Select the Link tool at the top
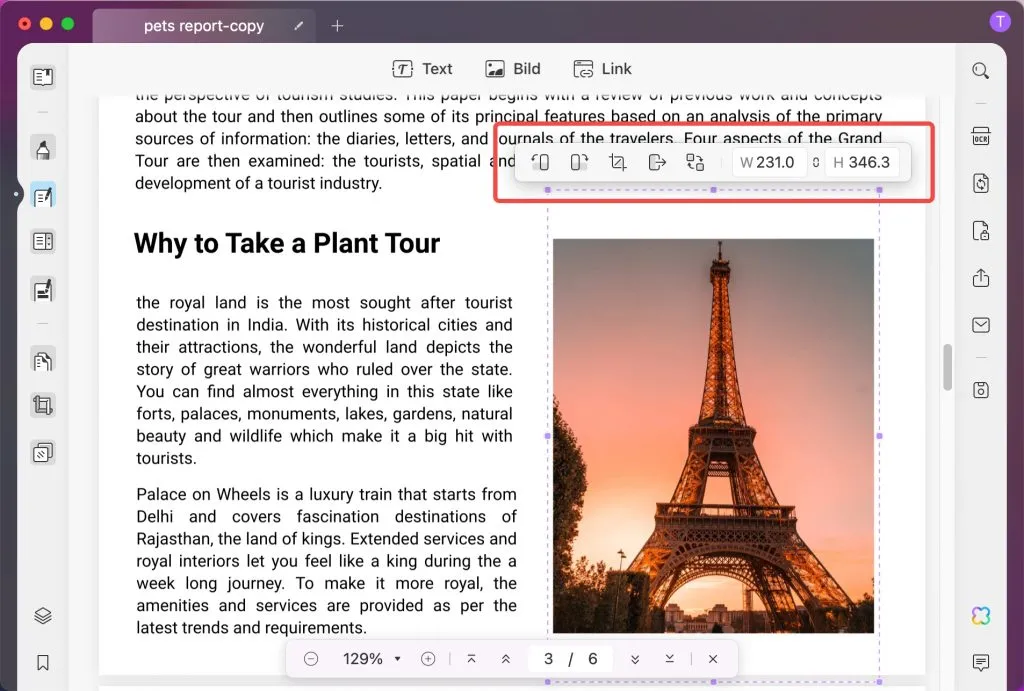This screenshot has height=691, width=1024. (603, 68)
